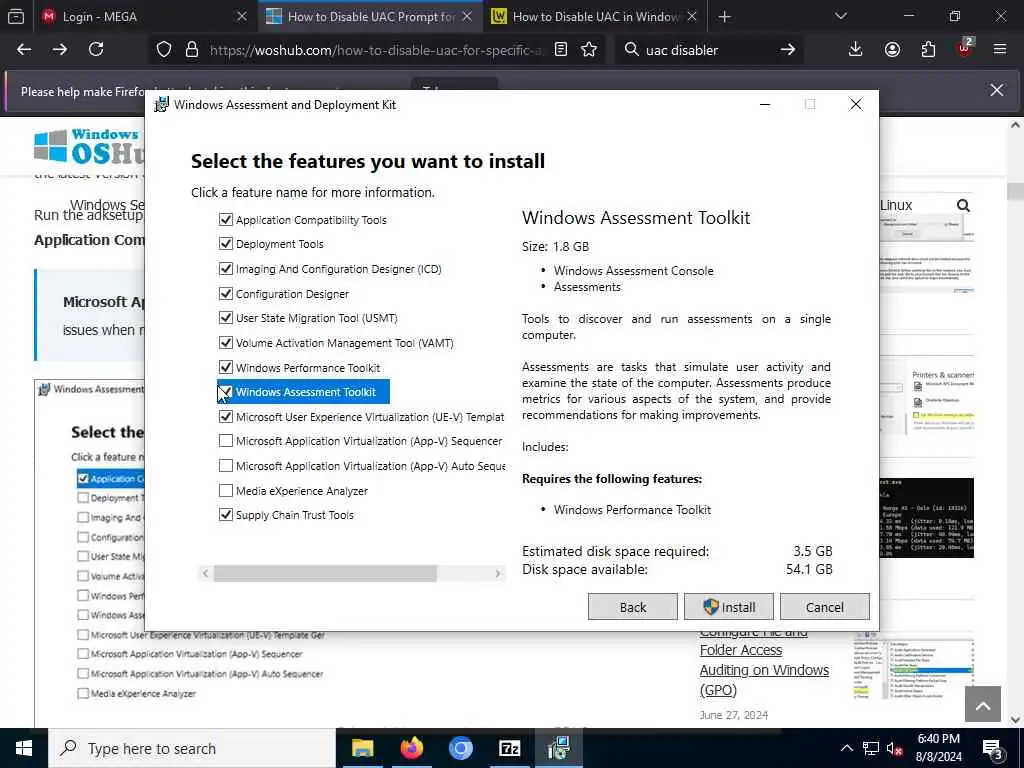Click the site padlock icon
Viewport: 1024px width, 768px height.
tap(191, 50)
